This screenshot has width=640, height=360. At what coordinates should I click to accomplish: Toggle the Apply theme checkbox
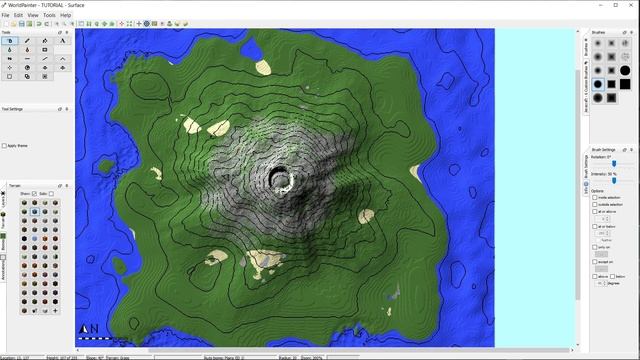point(4,146)
